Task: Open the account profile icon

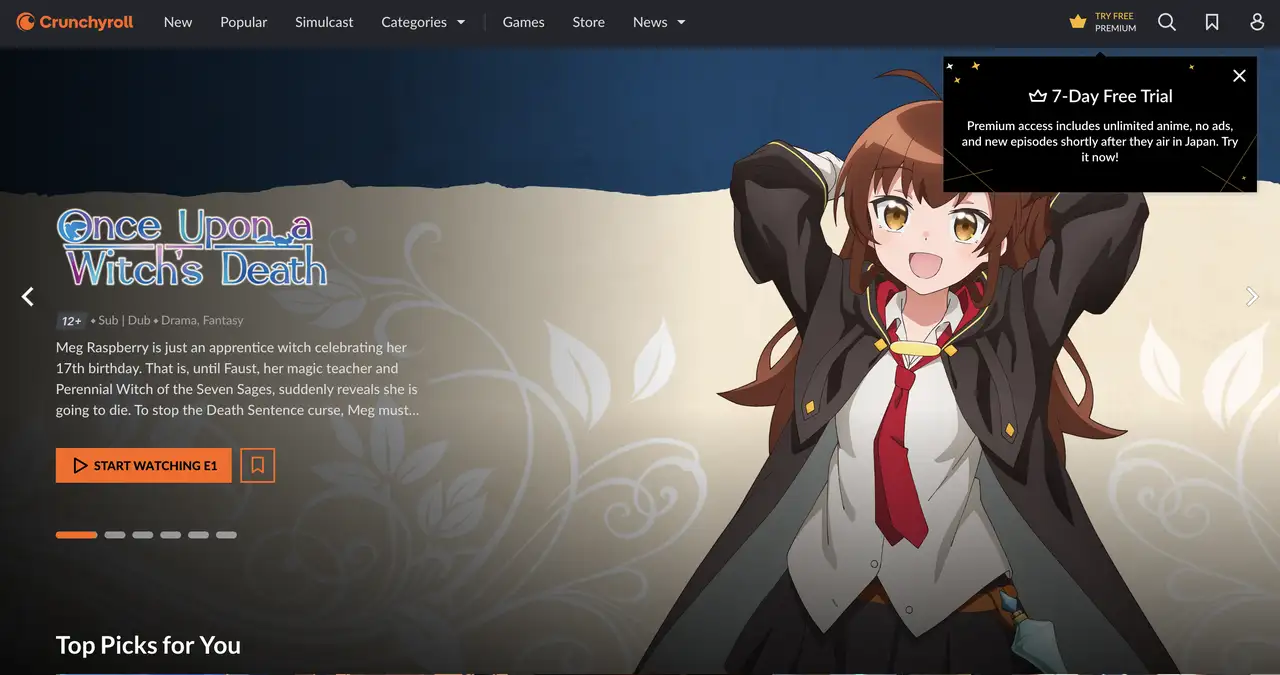Action: [1258, 22]
